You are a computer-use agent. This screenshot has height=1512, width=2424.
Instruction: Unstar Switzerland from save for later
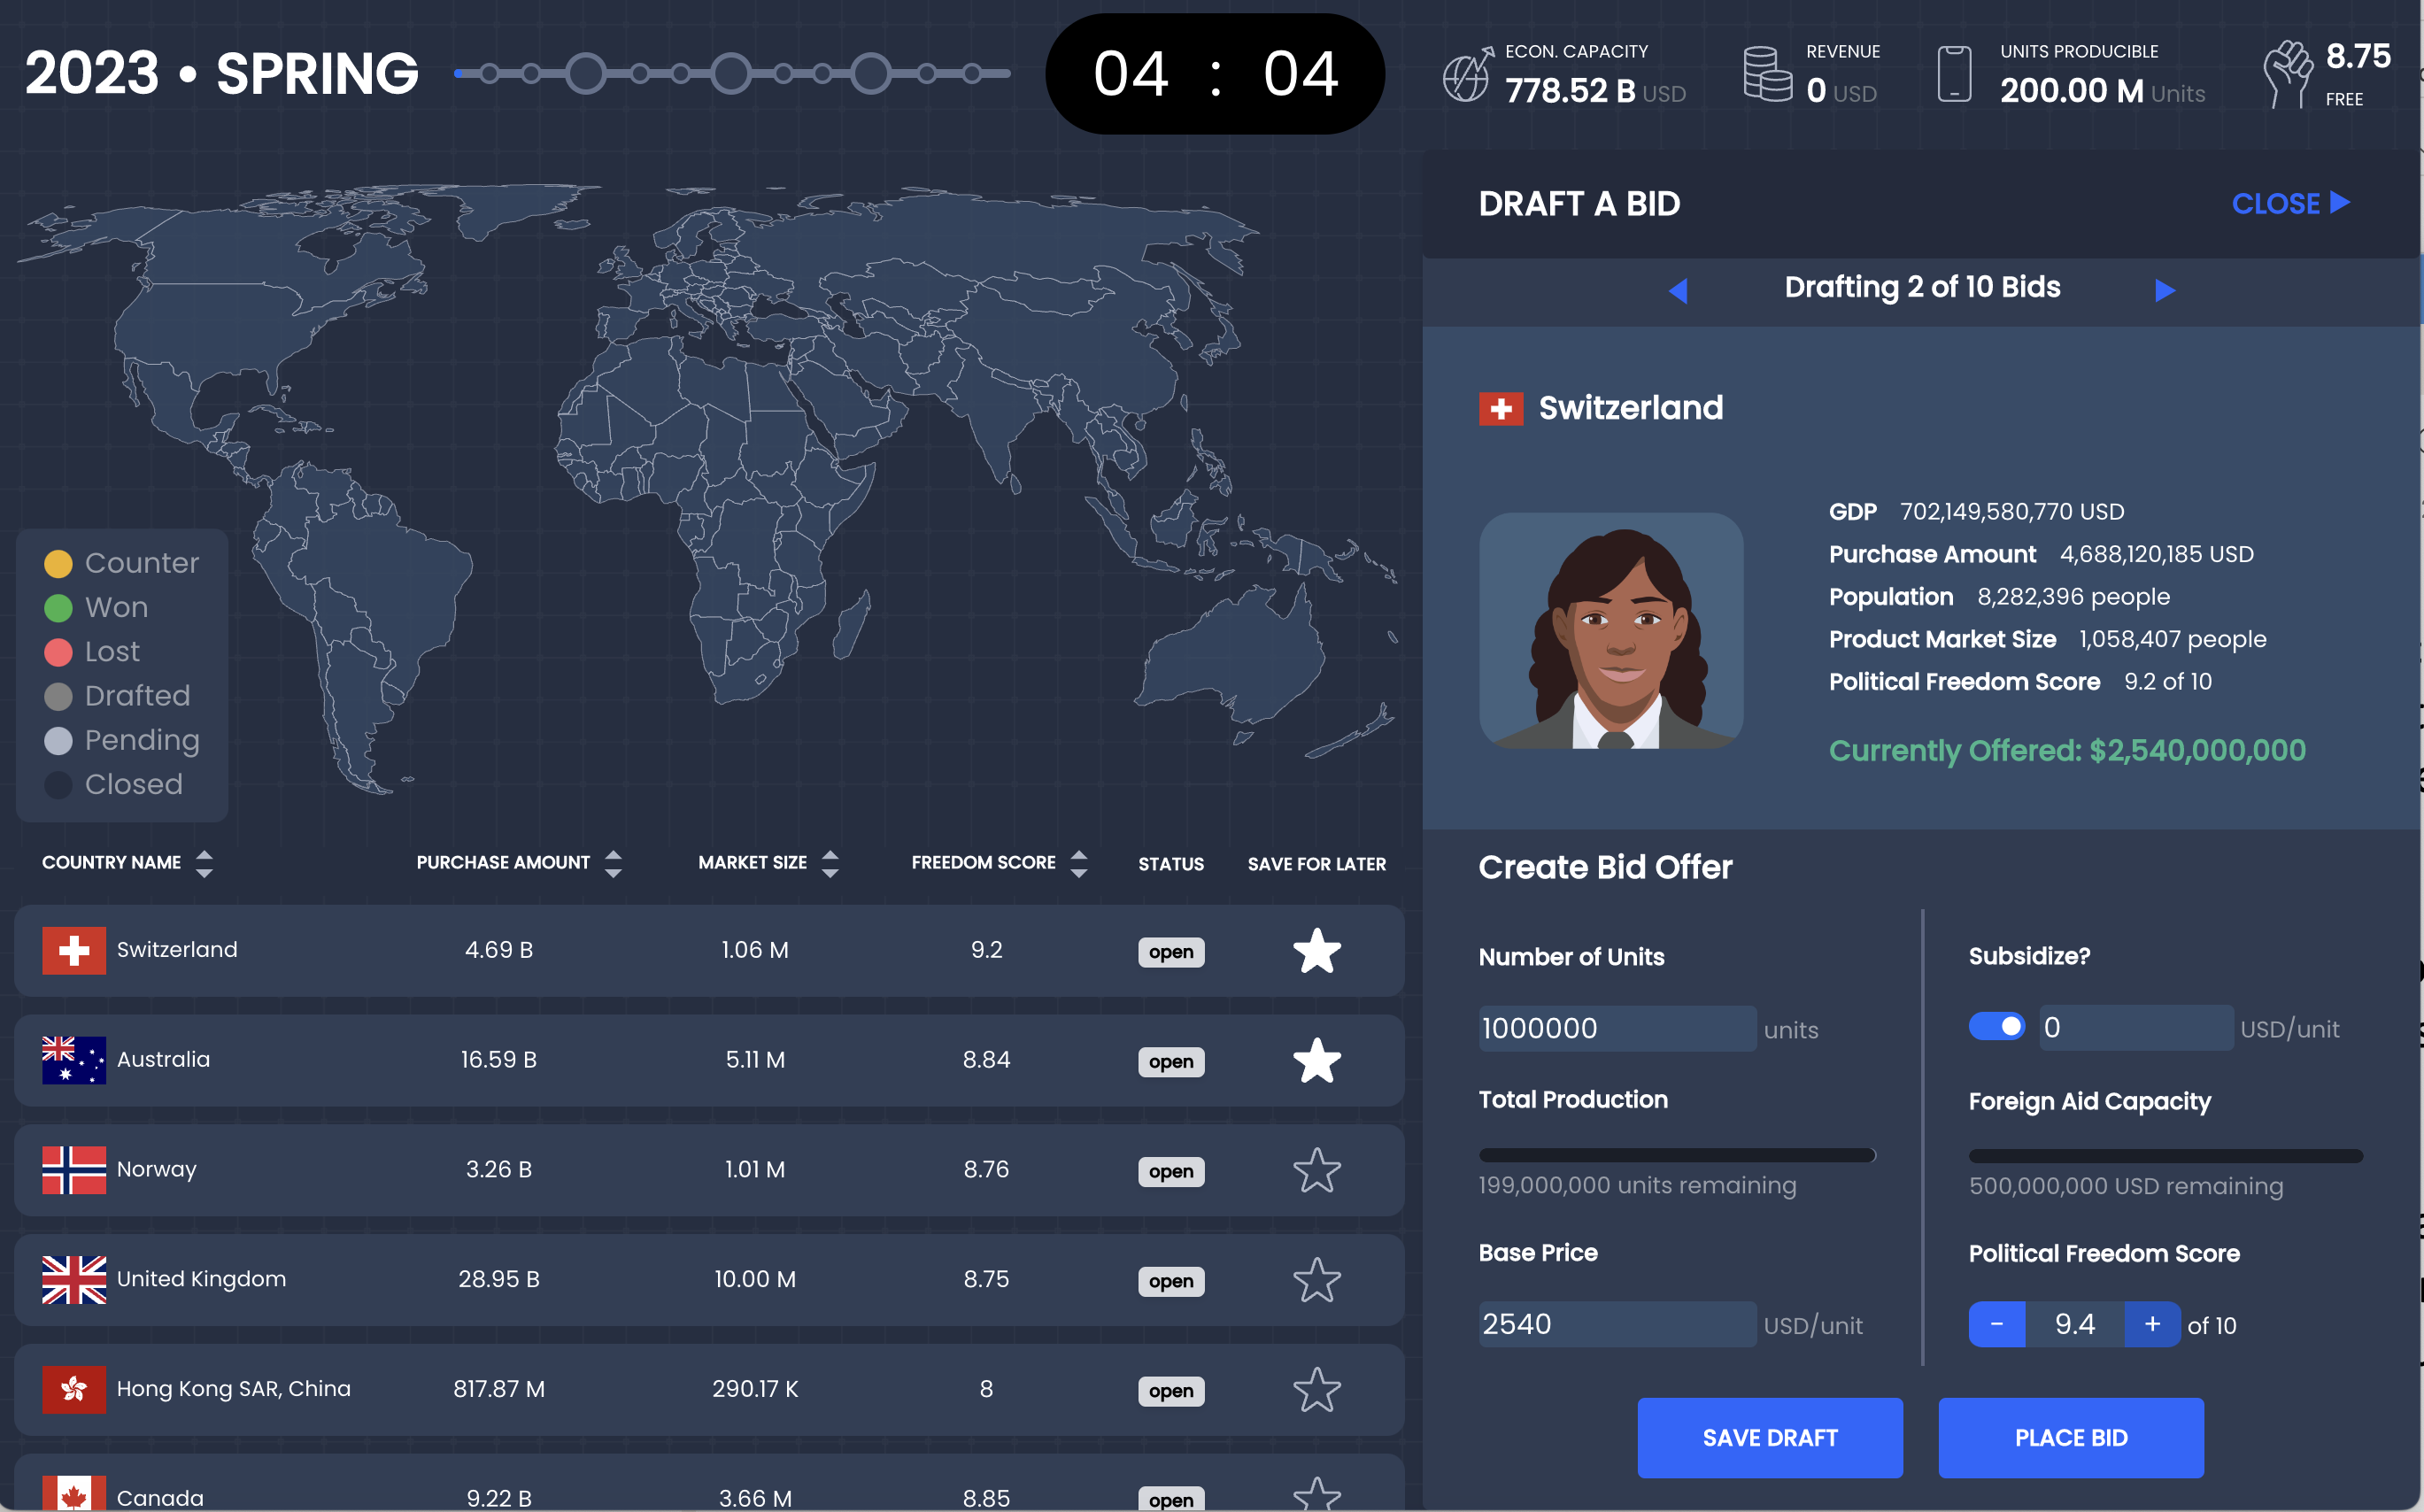click(x=1318, y=951)
